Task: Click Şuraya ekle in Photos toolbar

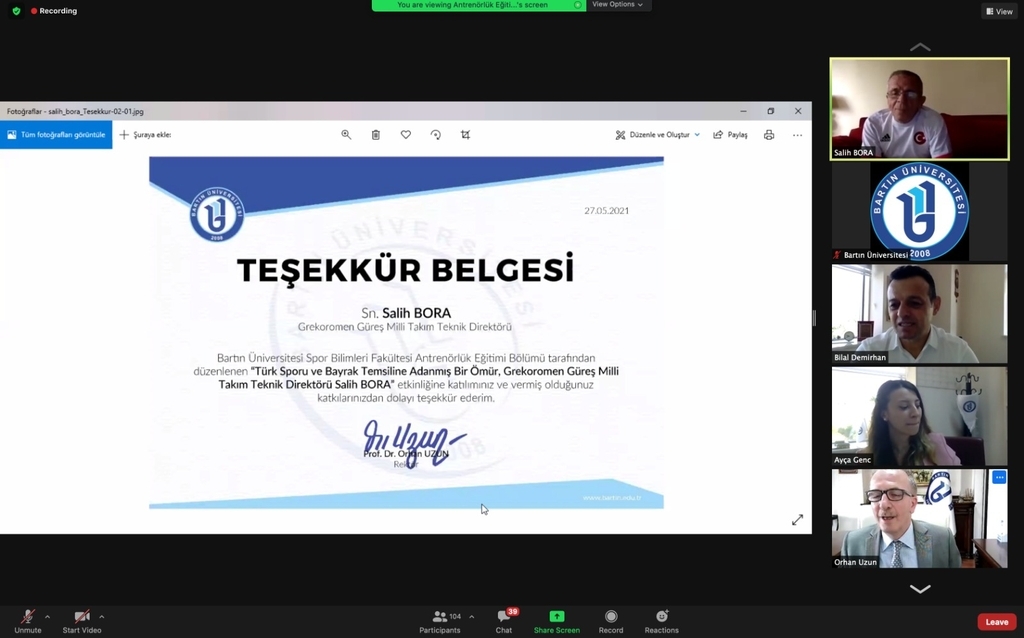Action: point(145,135)
